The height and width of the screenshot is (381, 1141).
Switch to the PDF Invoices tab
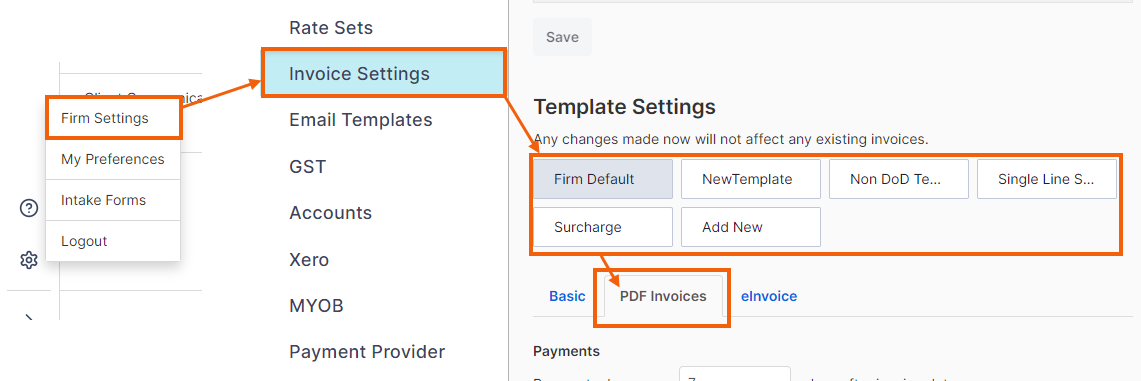663,297
